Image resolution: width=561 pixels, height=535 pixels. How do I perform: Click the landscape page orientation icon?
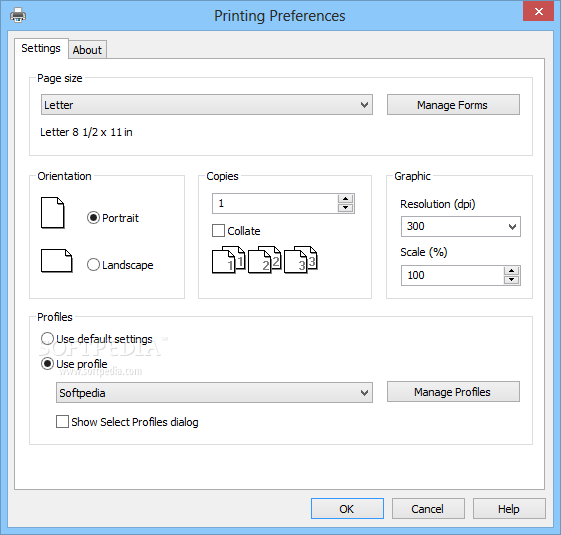(57, 261)
